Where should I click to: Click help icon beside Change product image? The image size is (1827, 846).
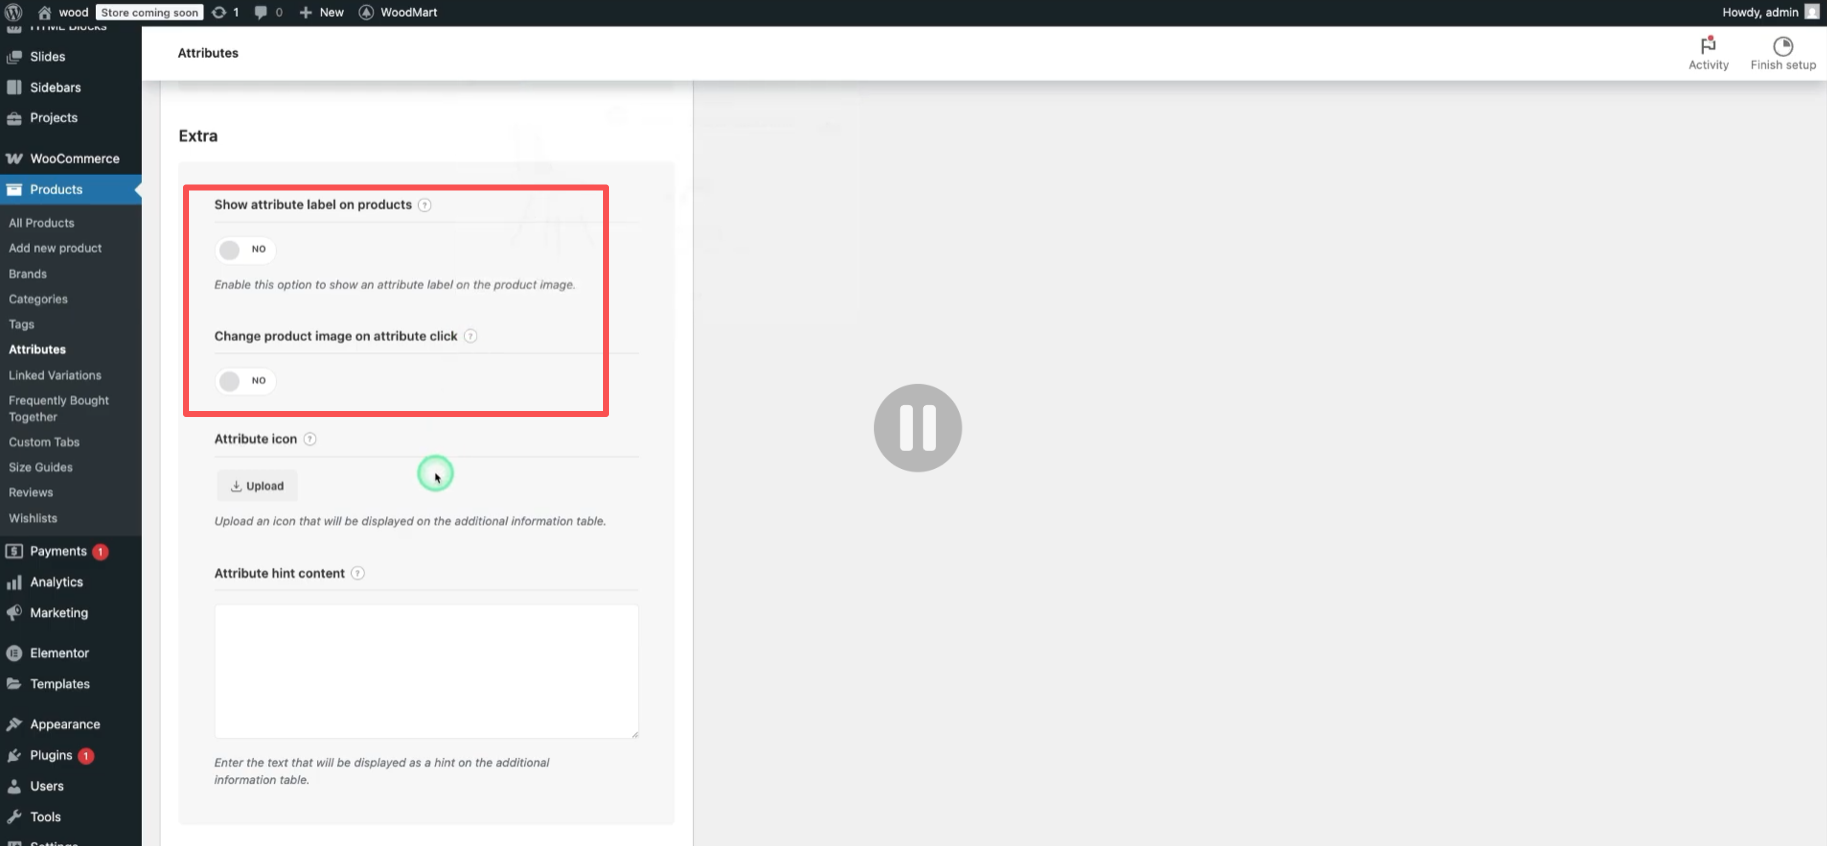point(470,336)
